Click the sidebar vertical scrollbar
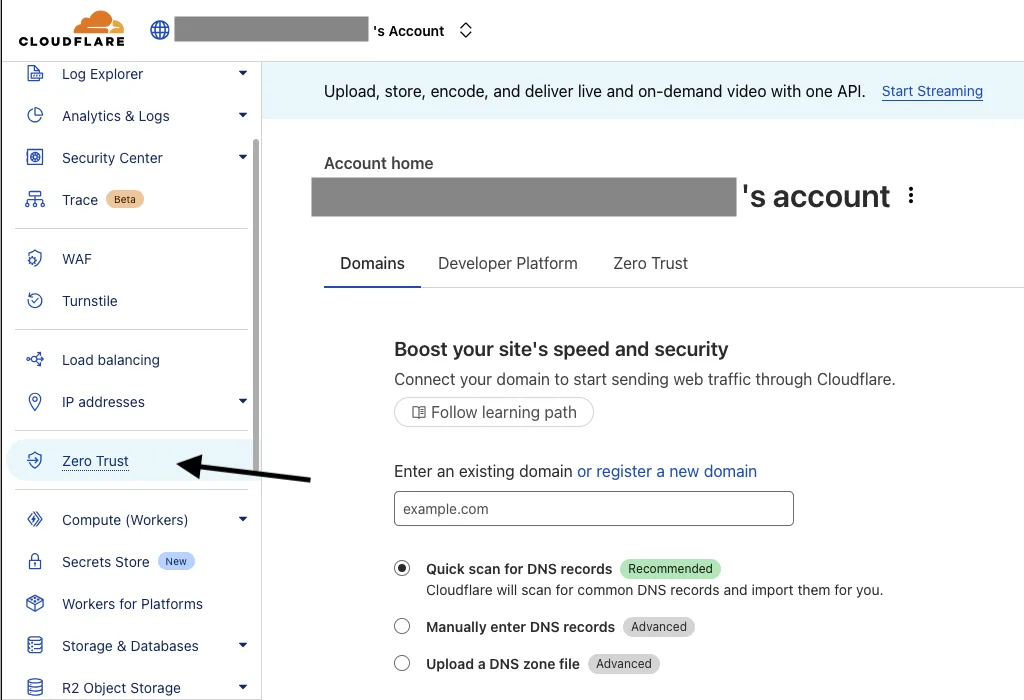The width and height of the screenshot is (1024, 700). click(256, 304)
